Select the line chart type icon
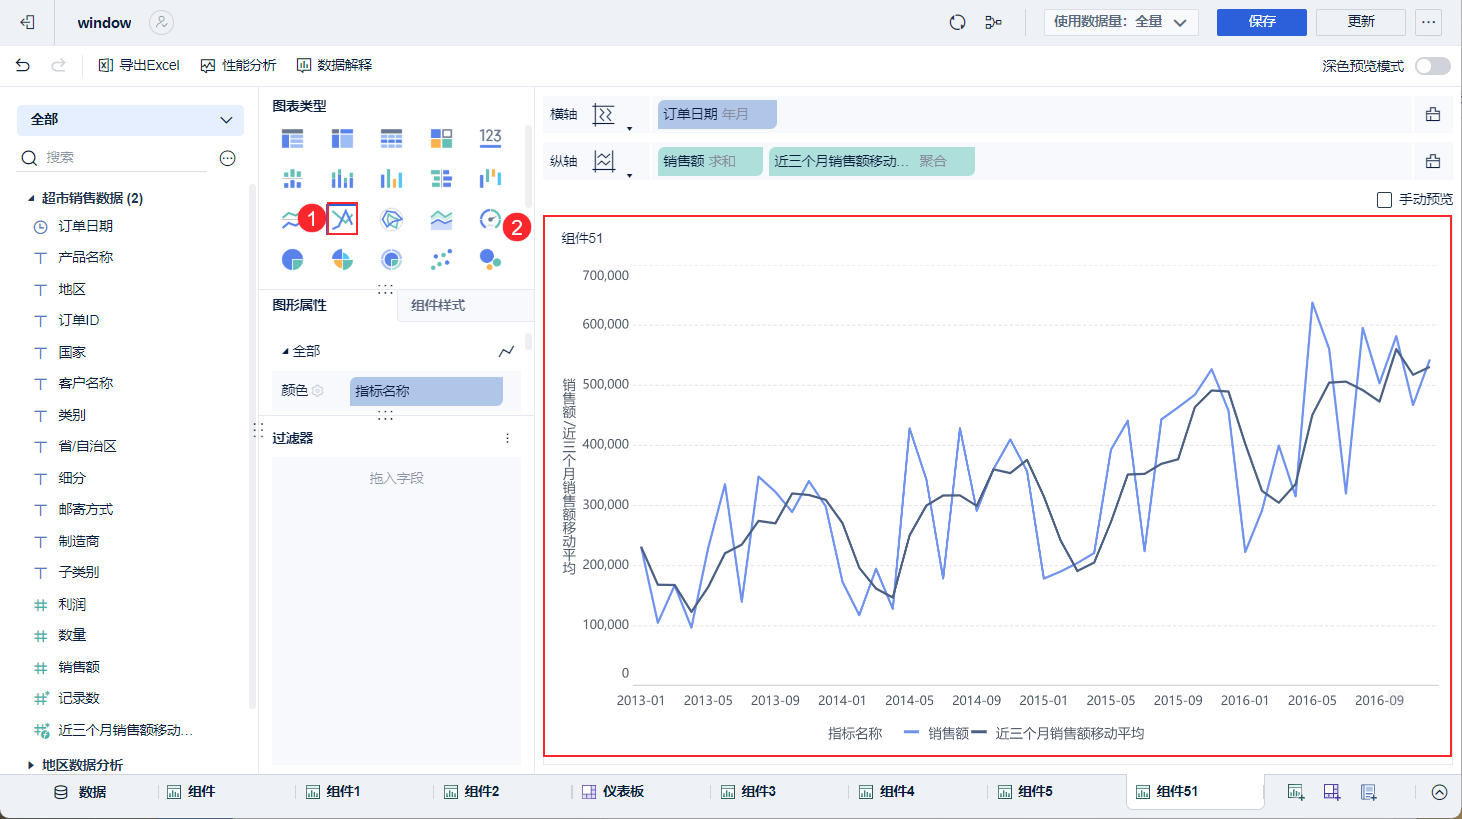This screenshot has width=1462, height=819. coord(342,219)
